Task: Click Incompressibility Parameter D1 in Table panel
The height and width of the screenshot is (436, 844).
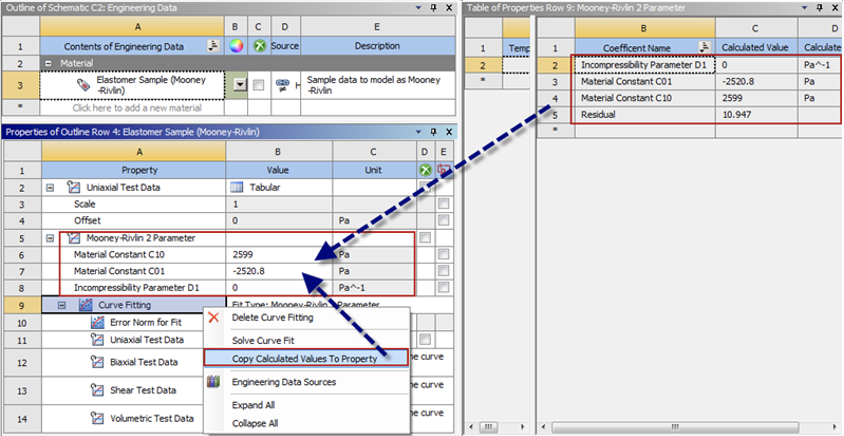Action: tap(644, 65)
